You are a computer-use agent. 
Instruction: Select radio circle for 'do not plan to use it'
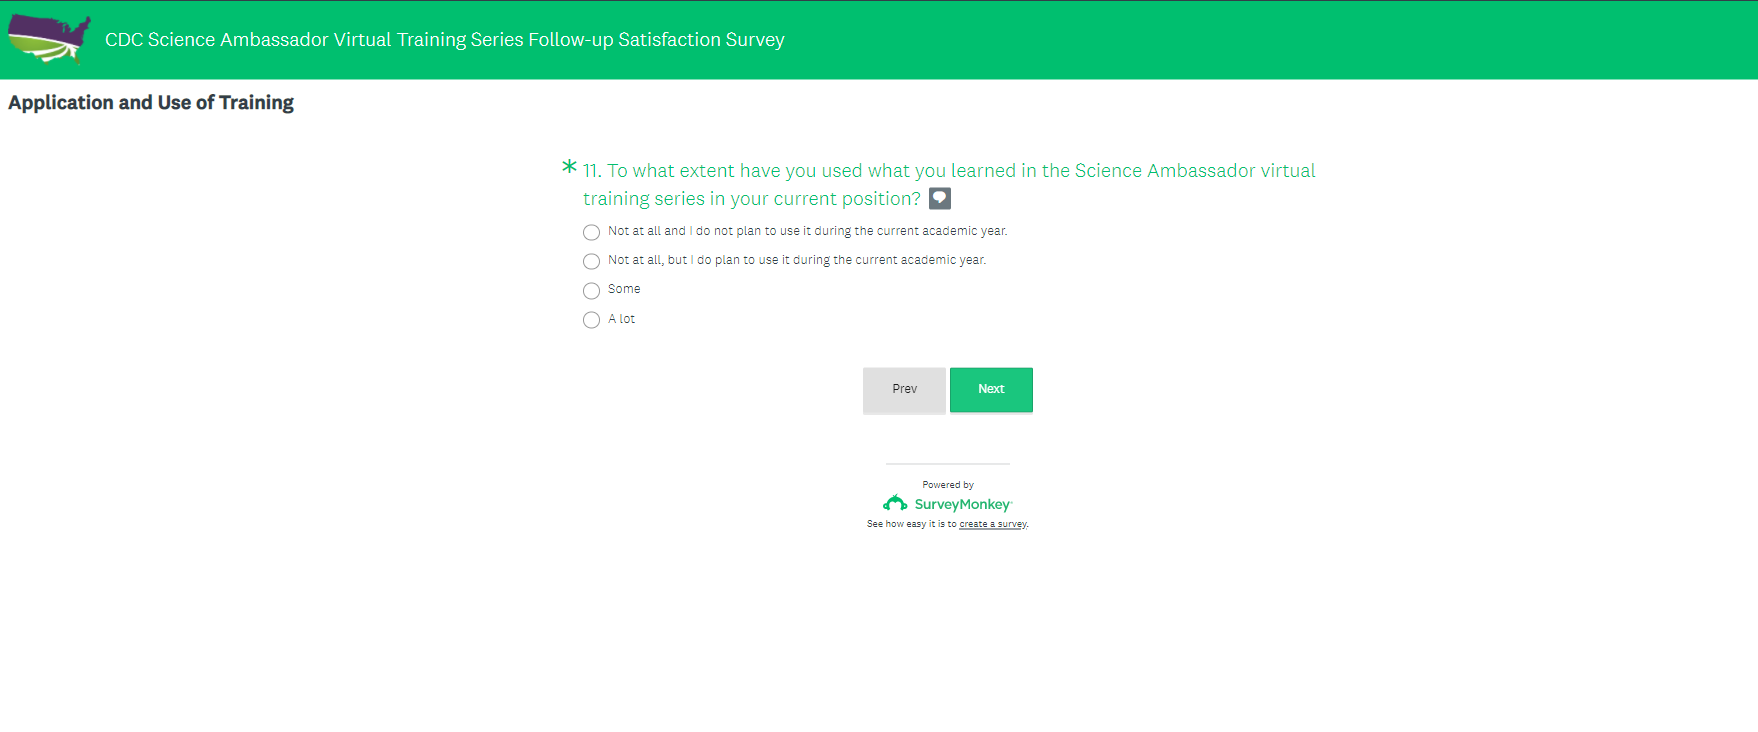click(x=591, y=232)
